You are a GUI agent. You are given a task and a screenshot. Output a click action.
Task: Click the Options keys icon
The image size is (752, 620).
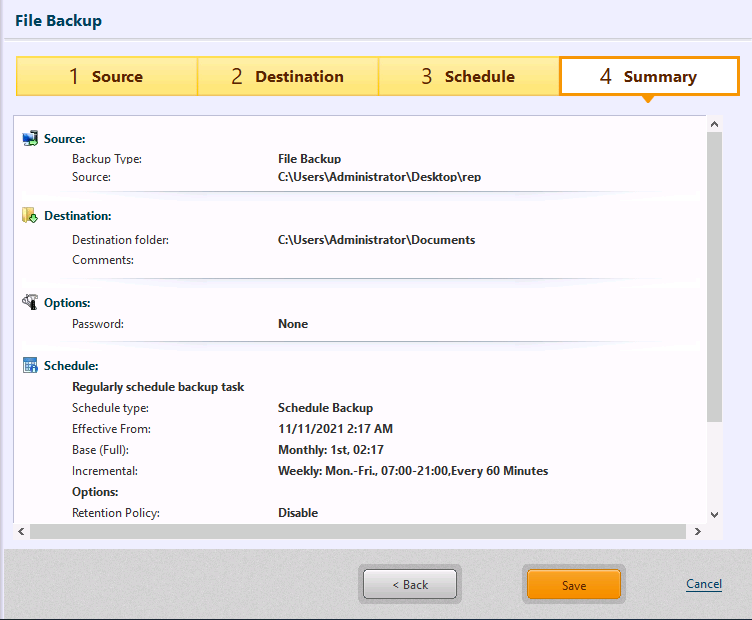30,302
